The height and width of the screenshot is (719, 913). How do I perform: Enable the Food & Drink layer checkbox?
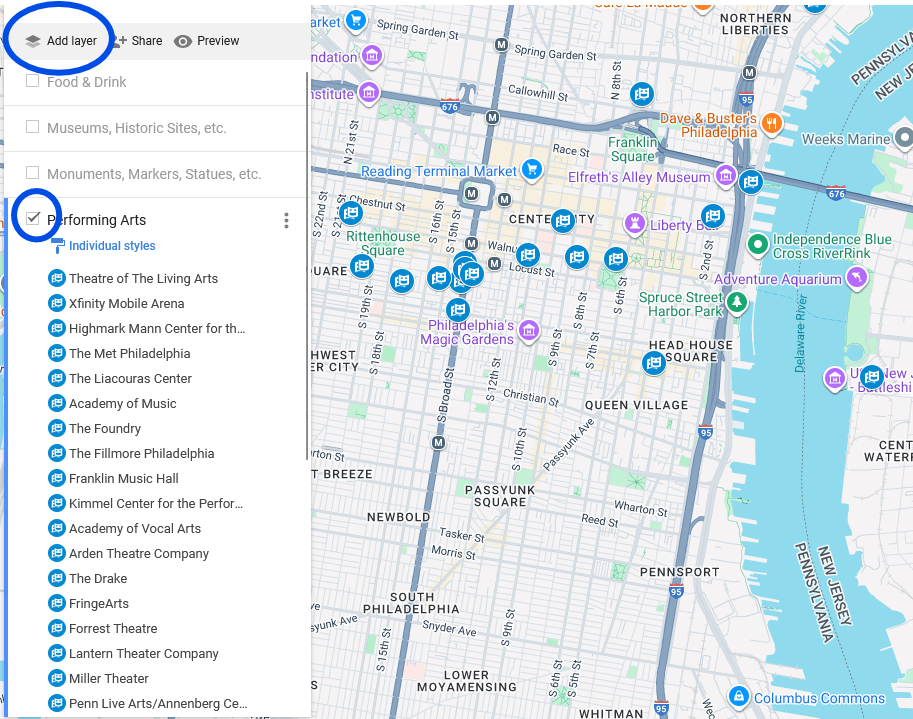[32, 82]
